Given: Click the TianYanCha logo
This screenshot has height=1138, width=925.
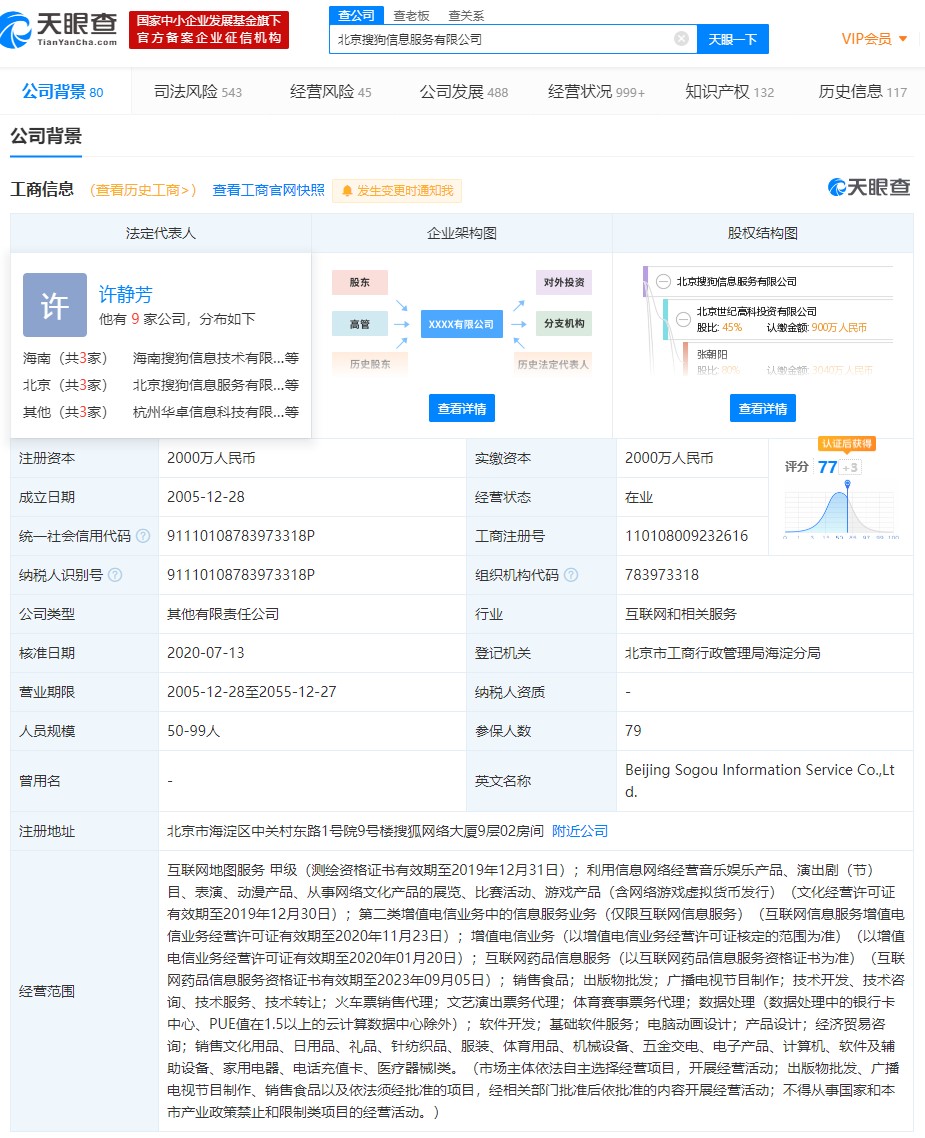Looking at the screenshot, I should [59, 29].
